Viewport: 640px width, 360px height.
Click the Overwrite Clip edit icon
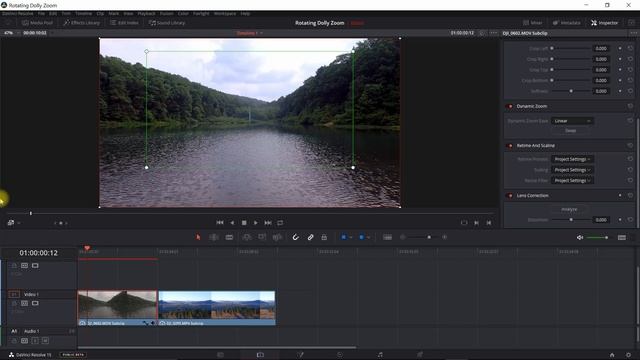point(262,237)
